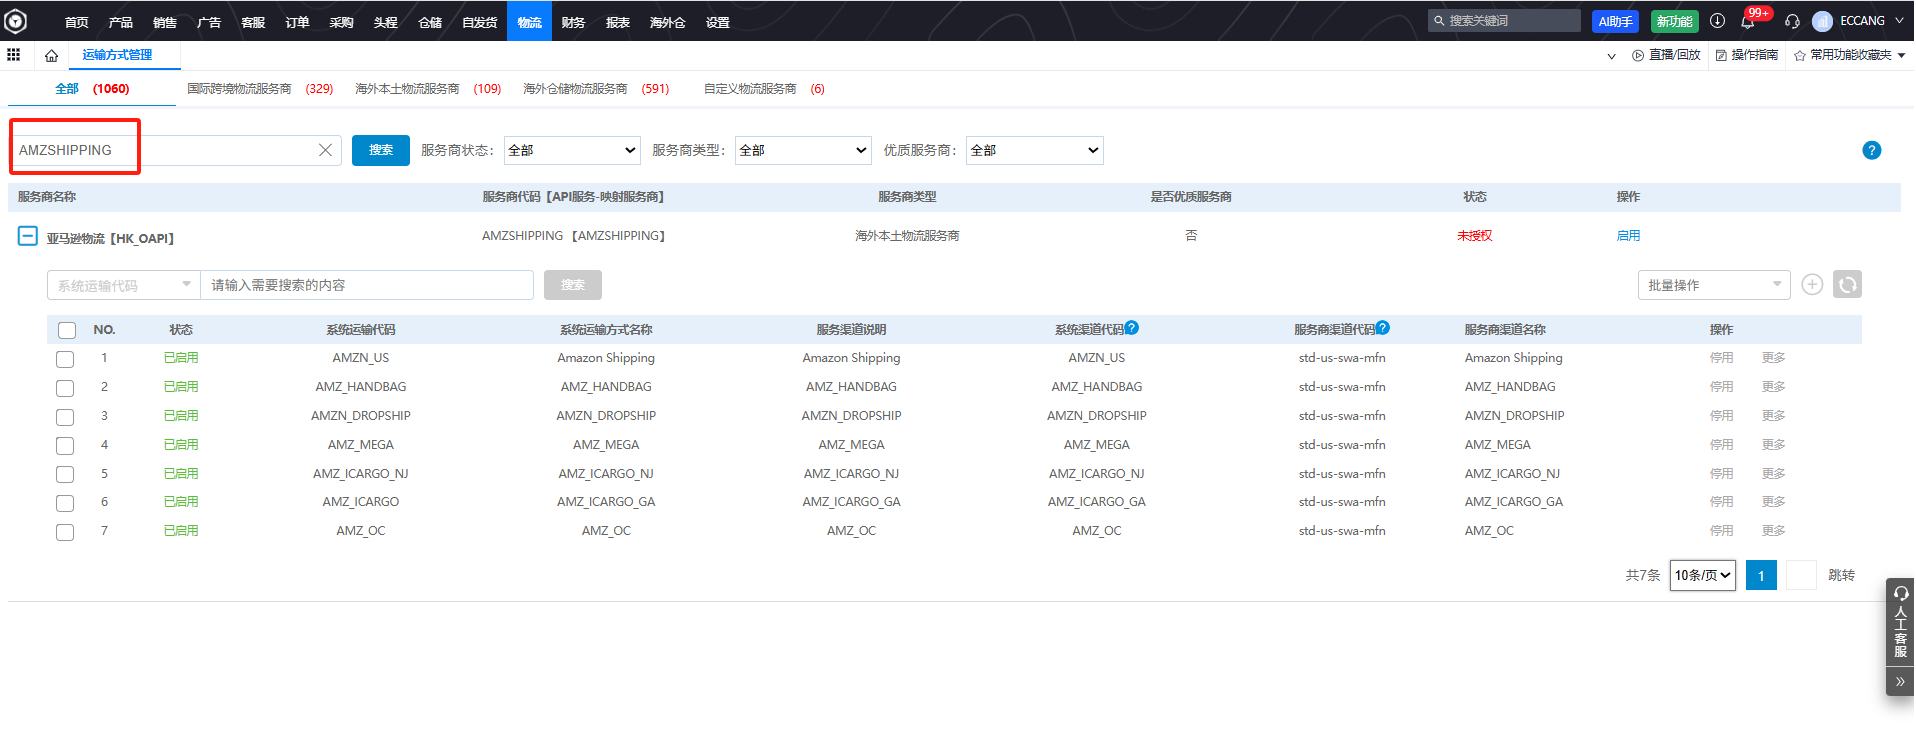Change the 10条/页 page size dropdown
The width and height of the screenshot is (1916, 735).
1702,575
